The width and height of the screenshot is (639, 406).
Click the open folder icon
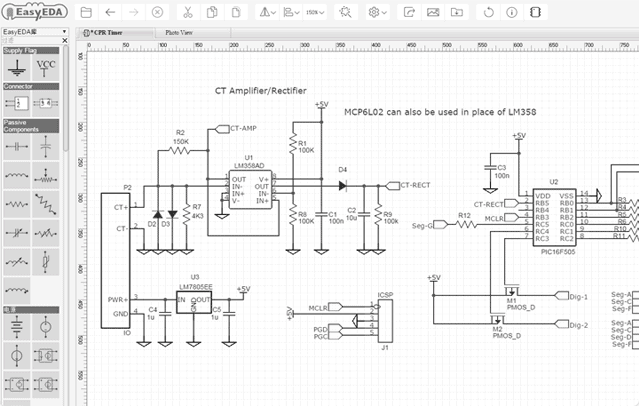pyautogui.click(x=86, y=12)
